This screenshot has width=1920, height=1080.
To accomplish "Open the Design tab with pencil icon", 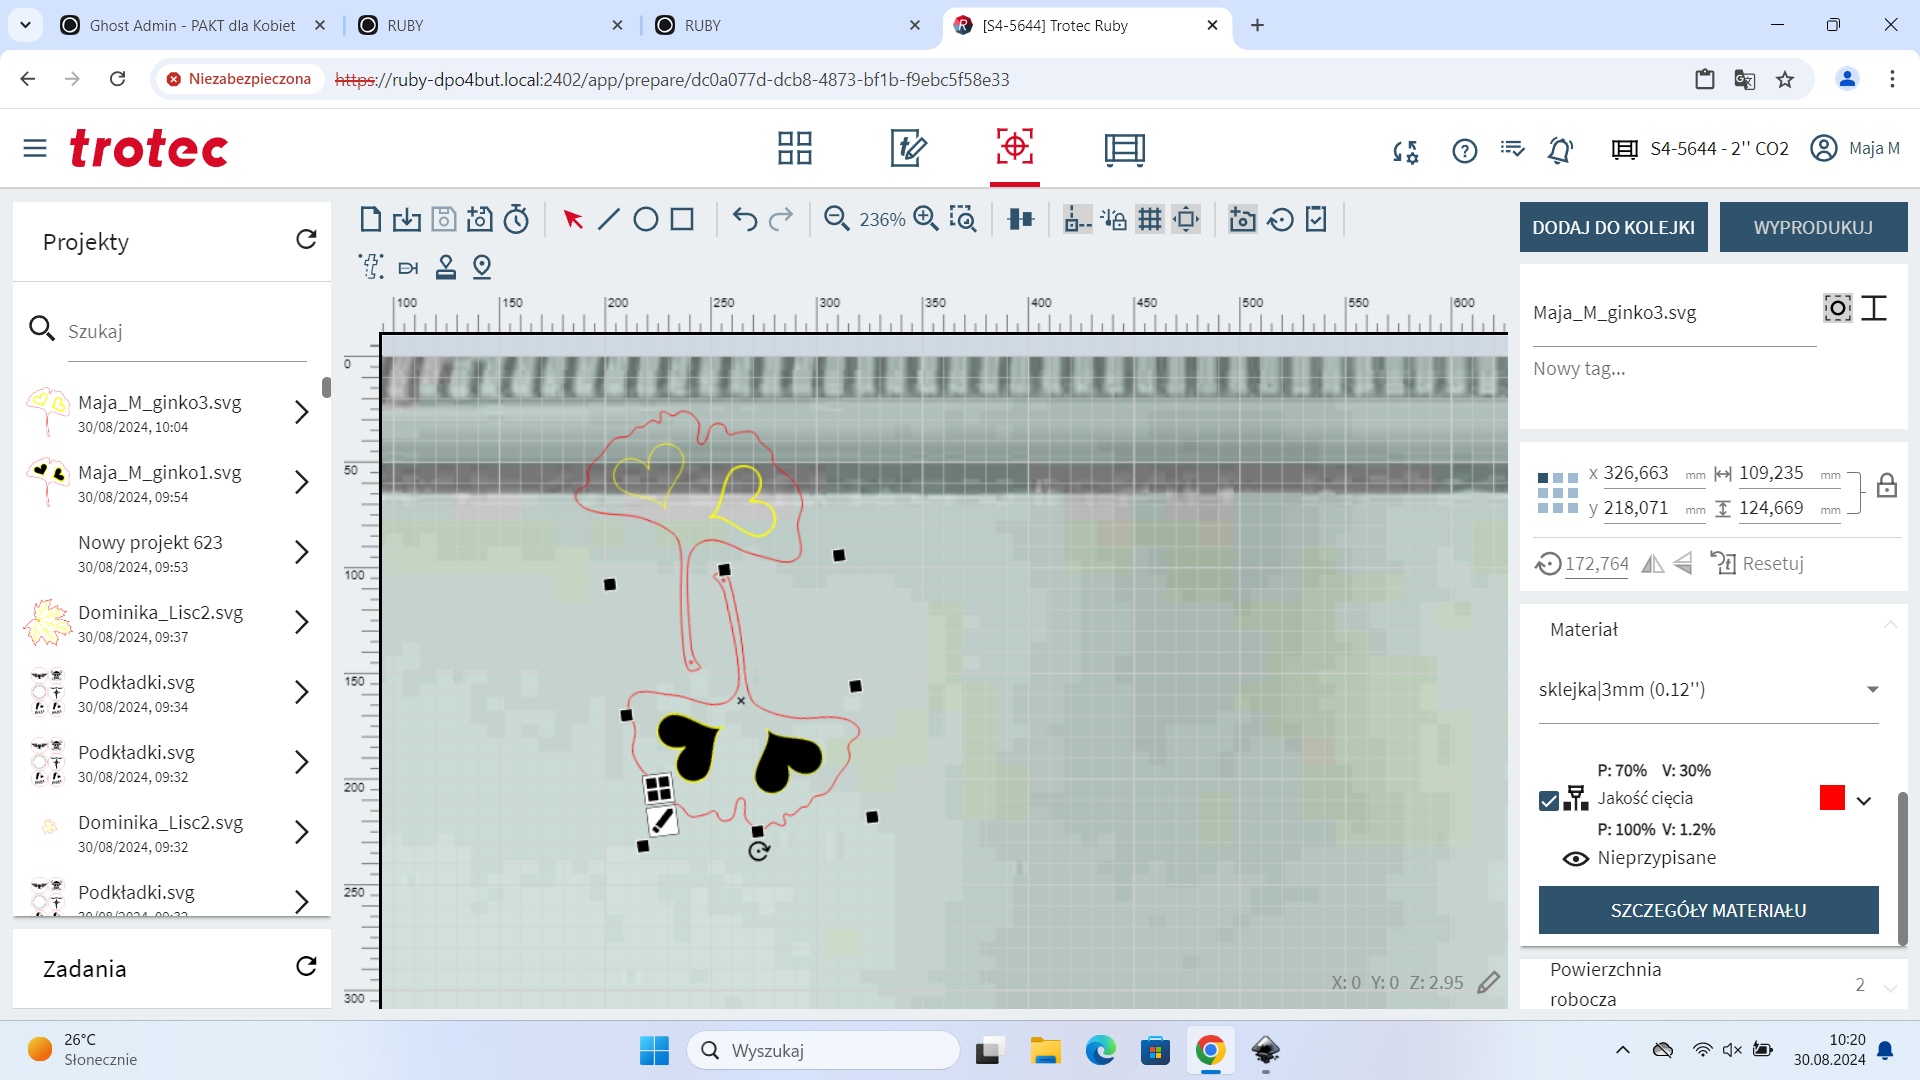I will click(x=908, y=148).
